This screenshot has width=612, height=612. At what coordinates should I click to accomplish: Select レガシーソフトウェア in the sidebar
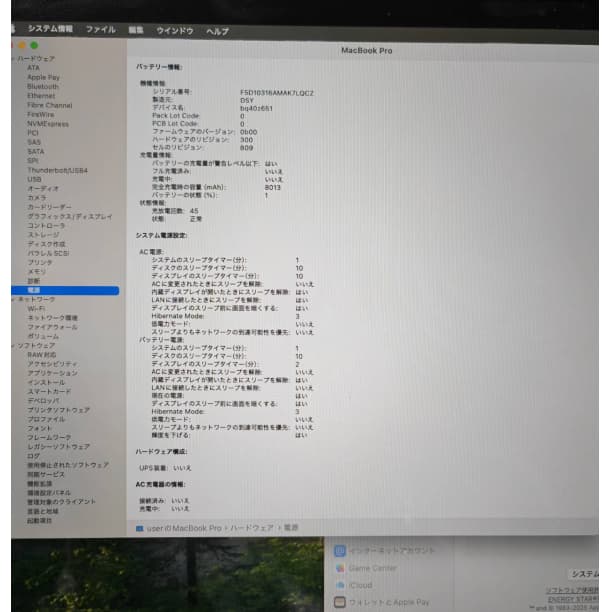tap(59, 447)
